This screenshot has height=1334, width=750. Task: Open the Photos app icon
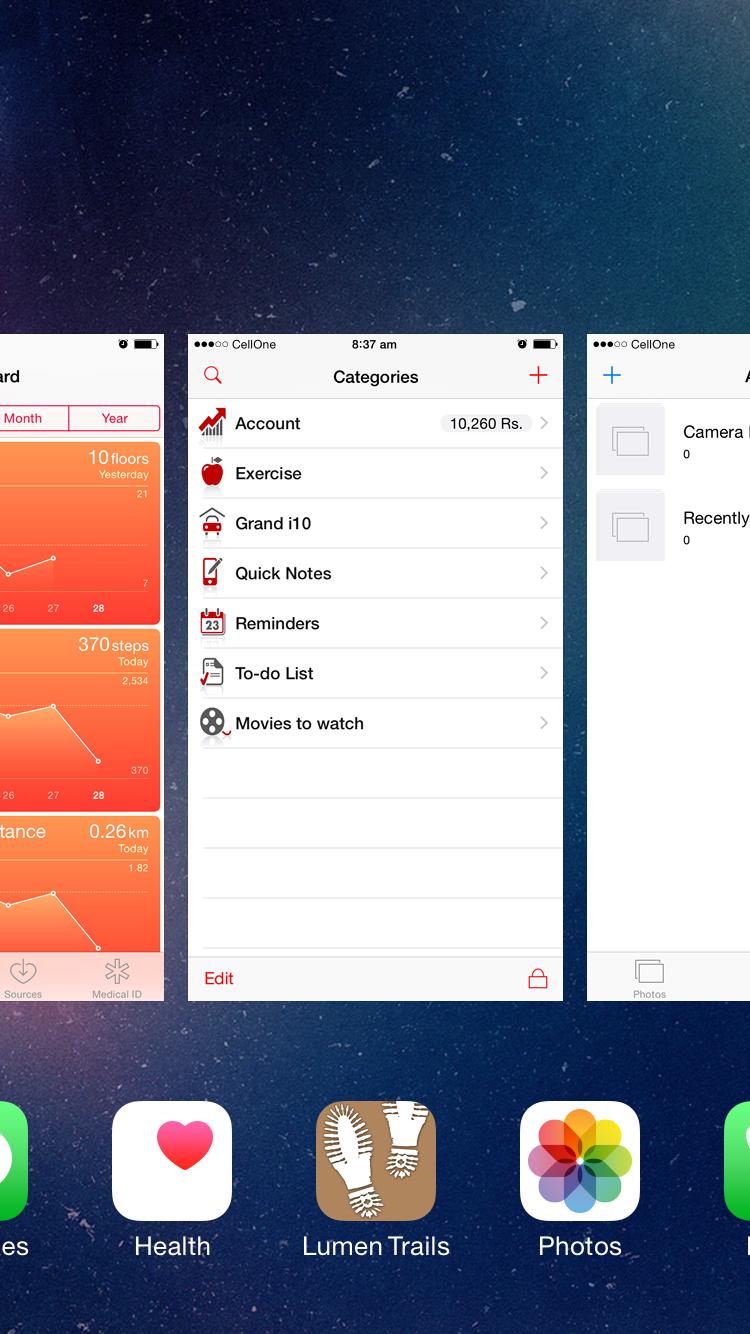coord(580,1161)
